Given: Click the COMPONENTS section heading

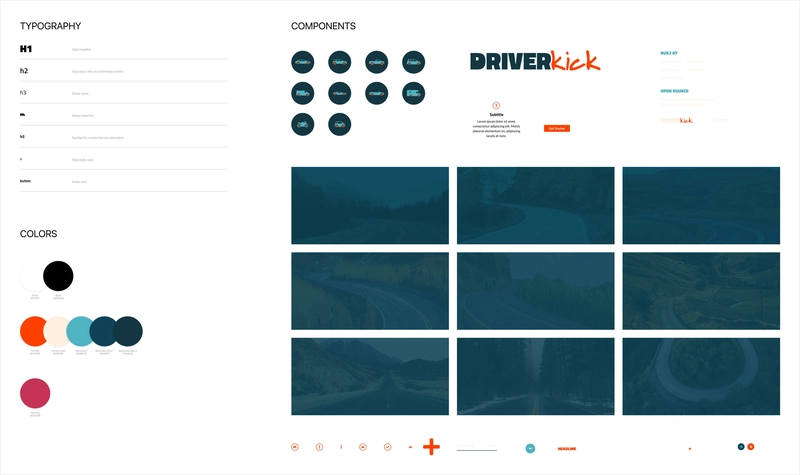Looking at the screenshot, I should [323, 26].
